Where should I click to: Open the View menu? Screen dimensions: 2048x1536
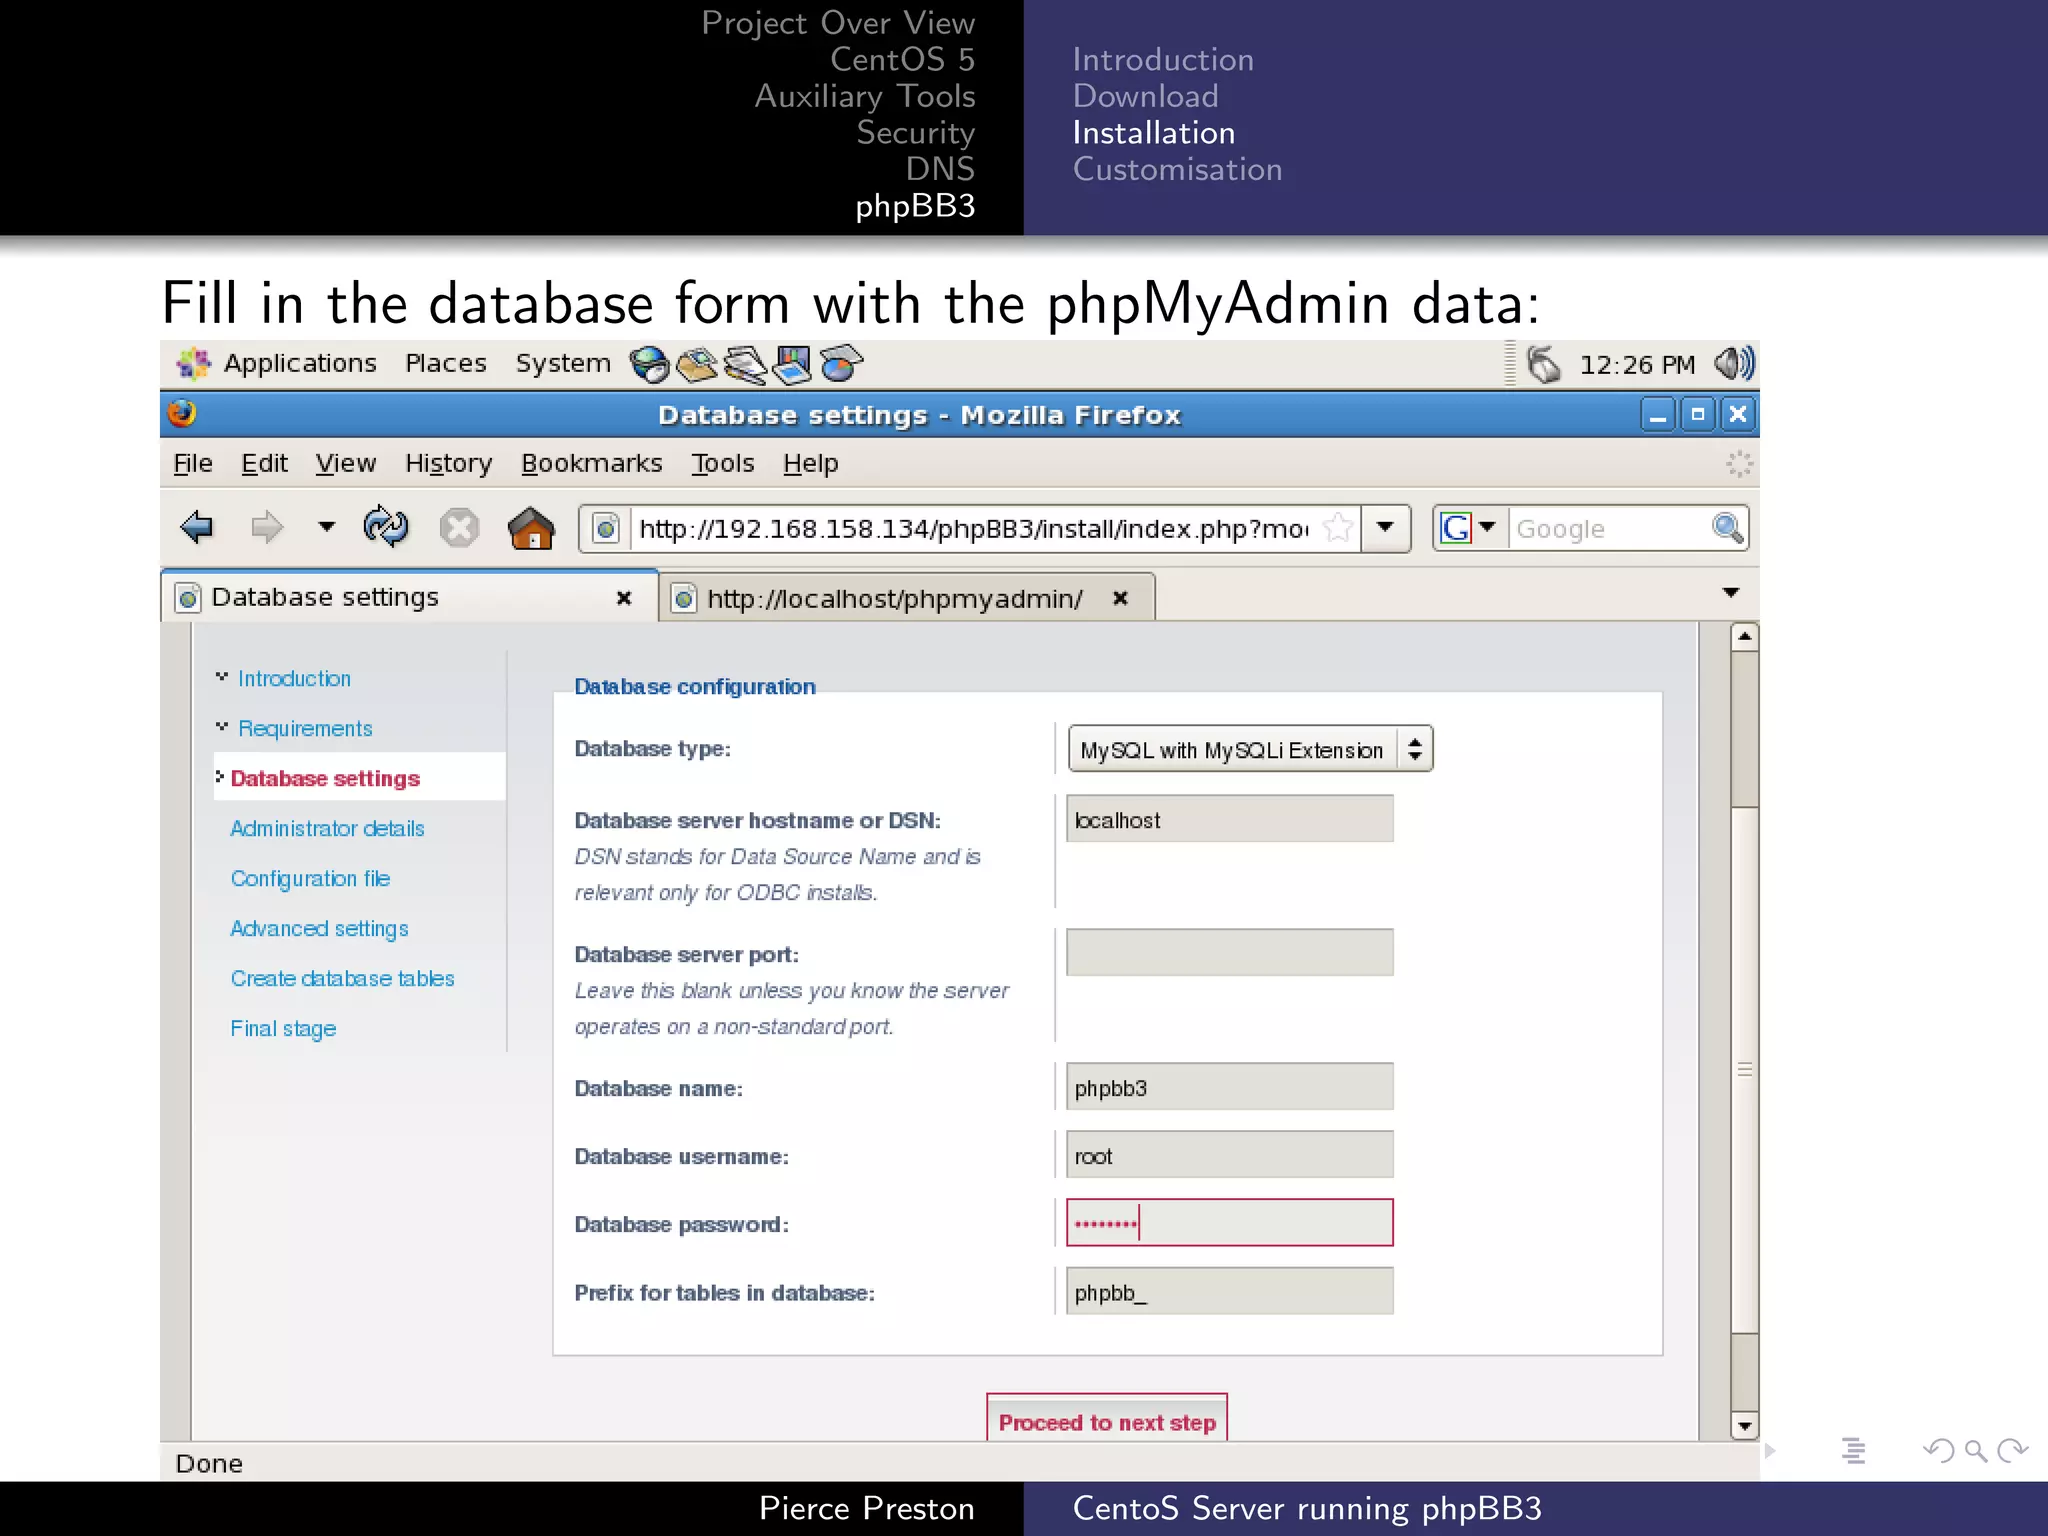(346, 464)
